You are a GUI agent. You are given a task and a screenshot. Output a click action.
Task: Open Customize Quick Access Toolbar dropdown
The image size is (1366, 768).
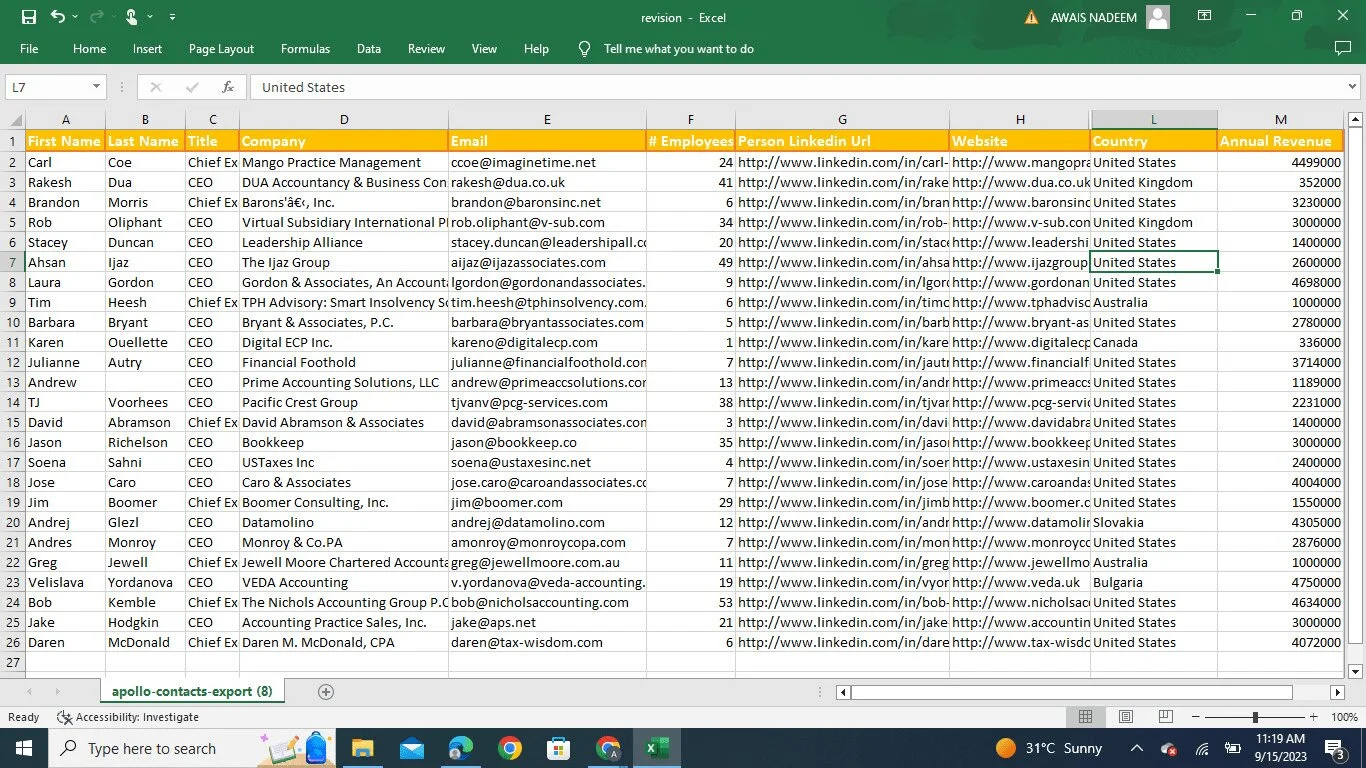coord(173,17)
